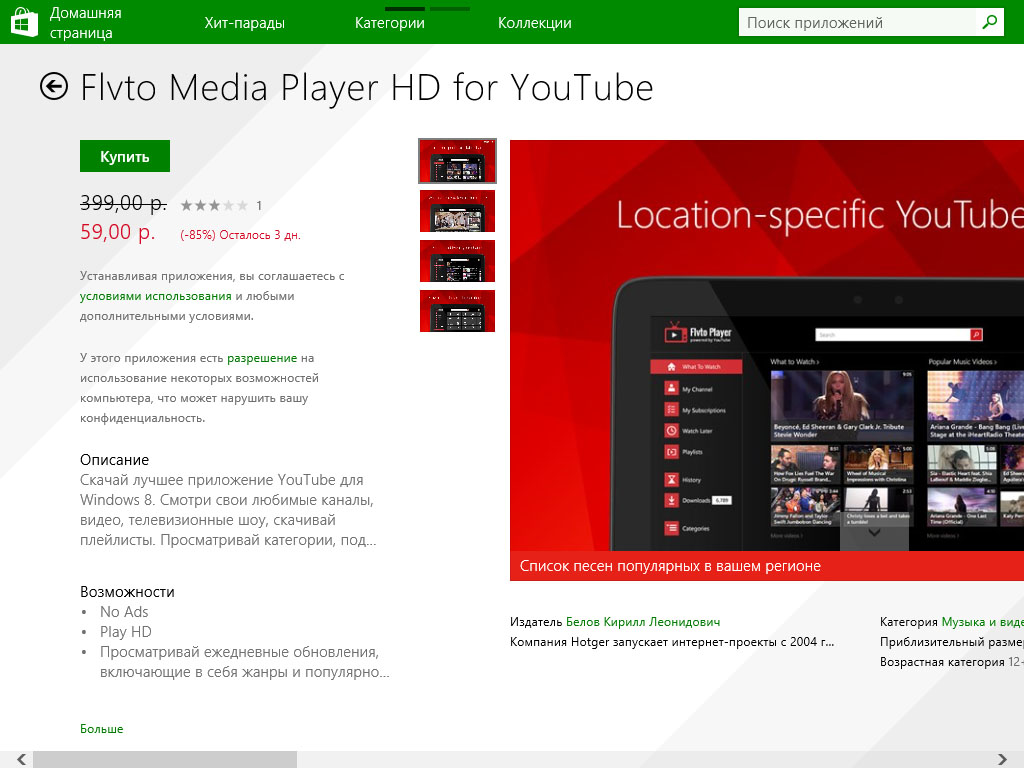Open publisher Белов Кирилл Леонидович link
Screen dimensions: 1024x768
pos(643,622)
